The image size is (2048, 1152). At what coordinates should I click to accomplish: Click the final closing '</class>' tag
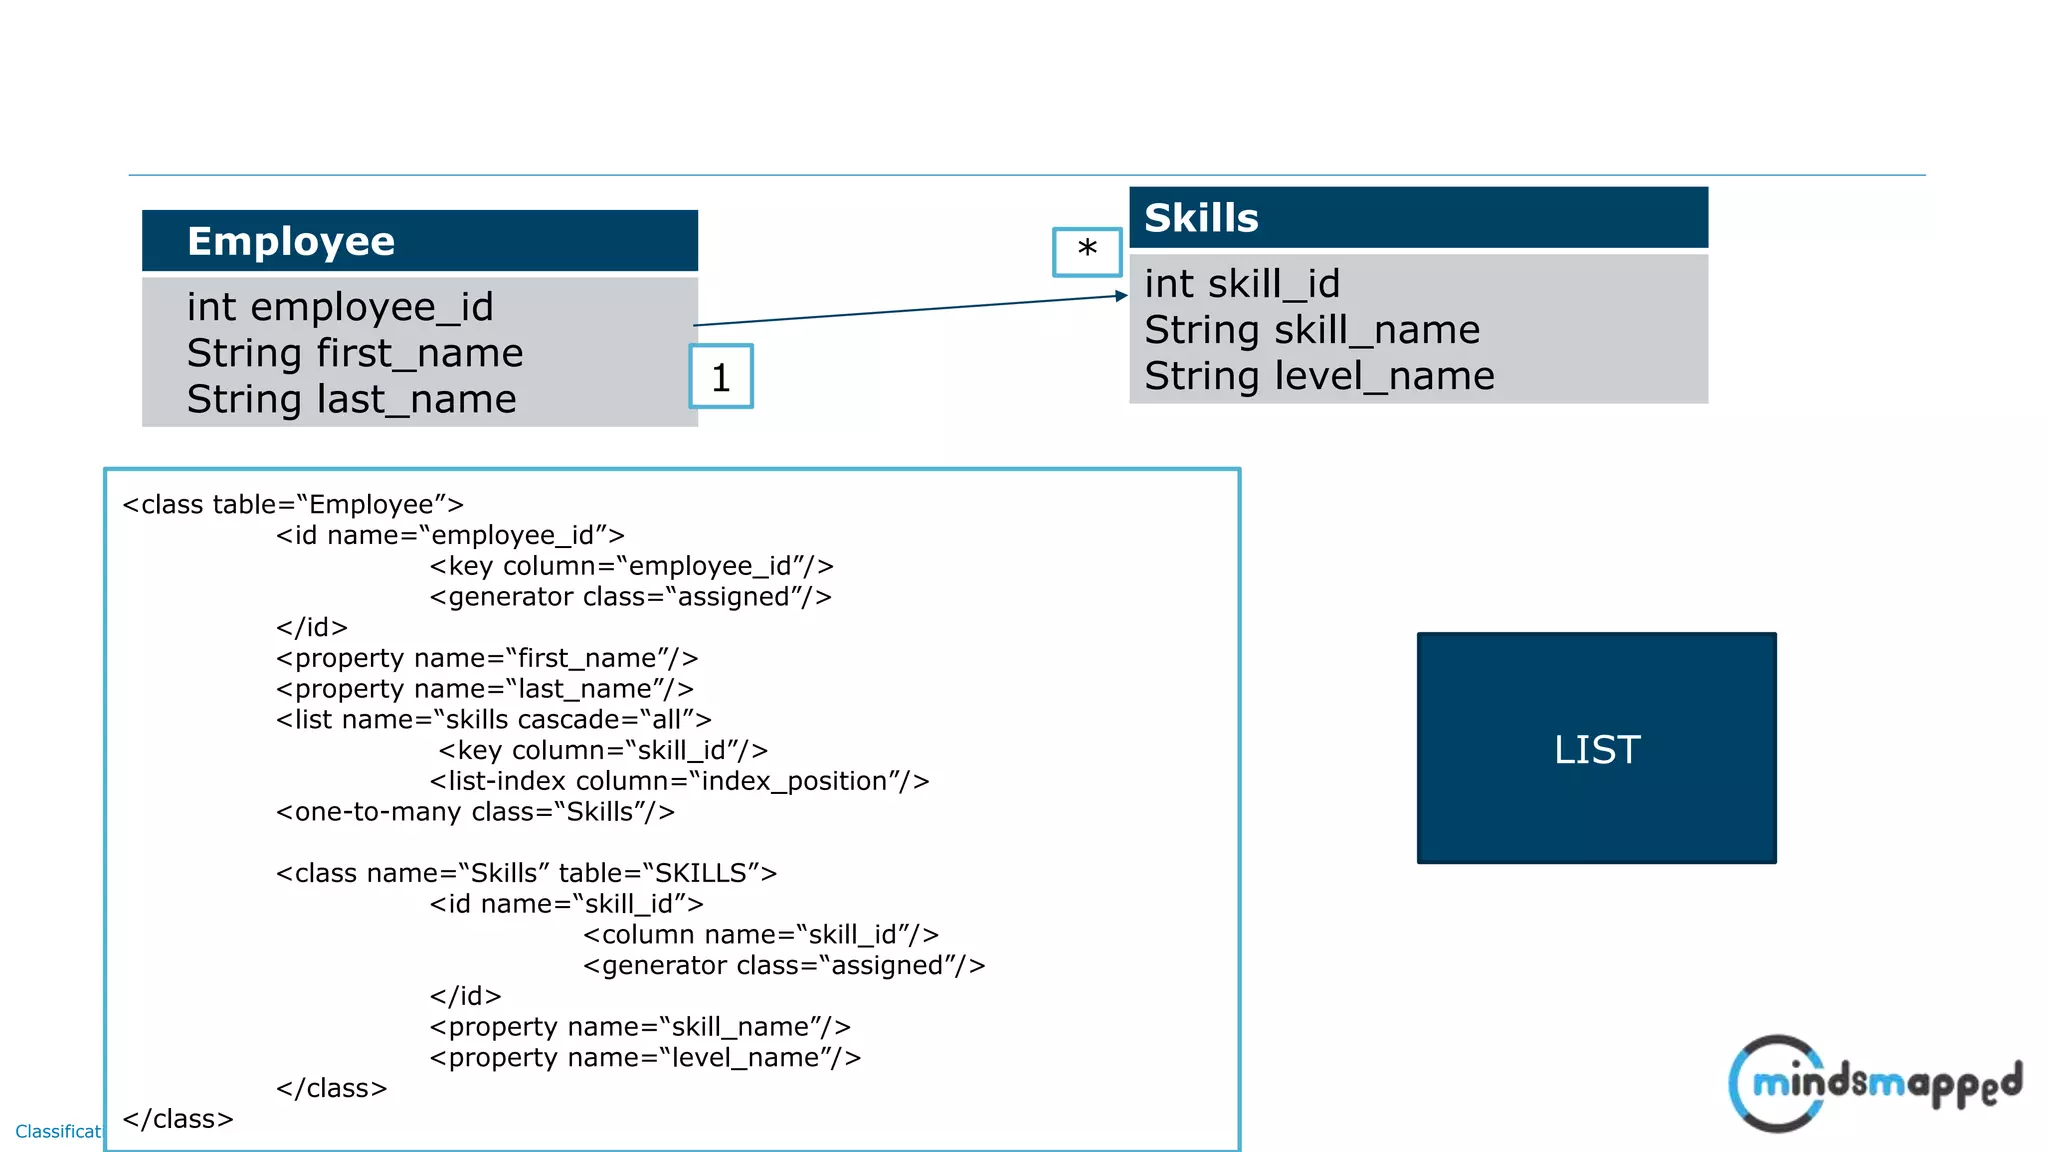coord(178,1120)
